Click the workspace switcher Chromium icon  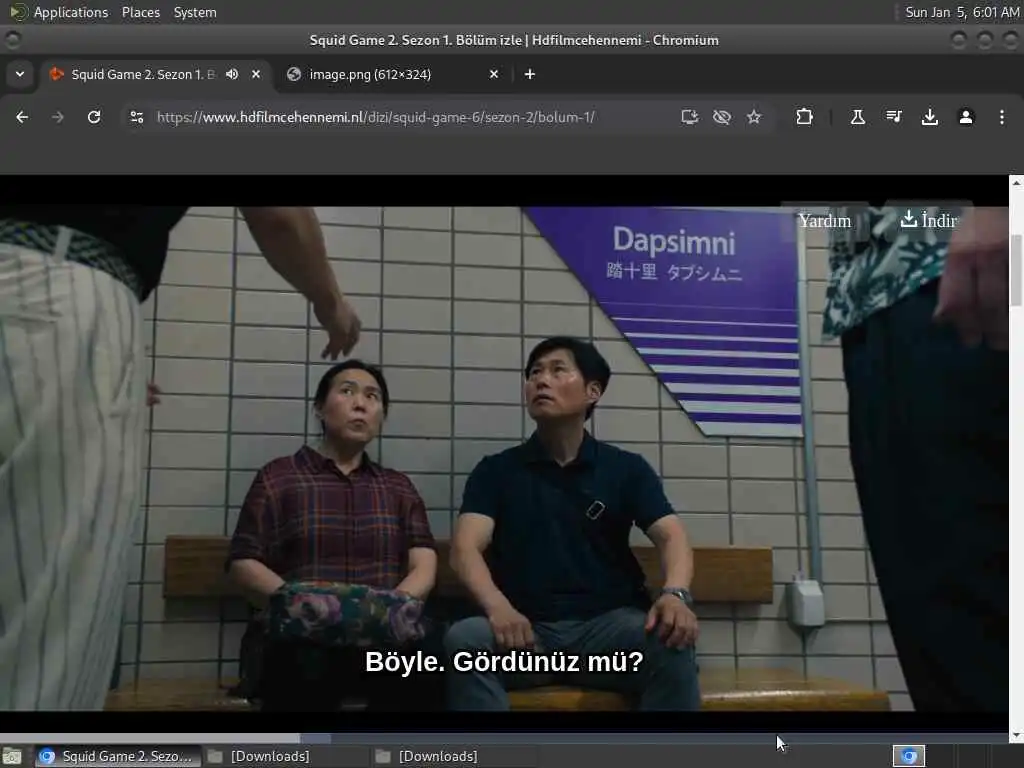pyautogui.click(x=909, y=756)
